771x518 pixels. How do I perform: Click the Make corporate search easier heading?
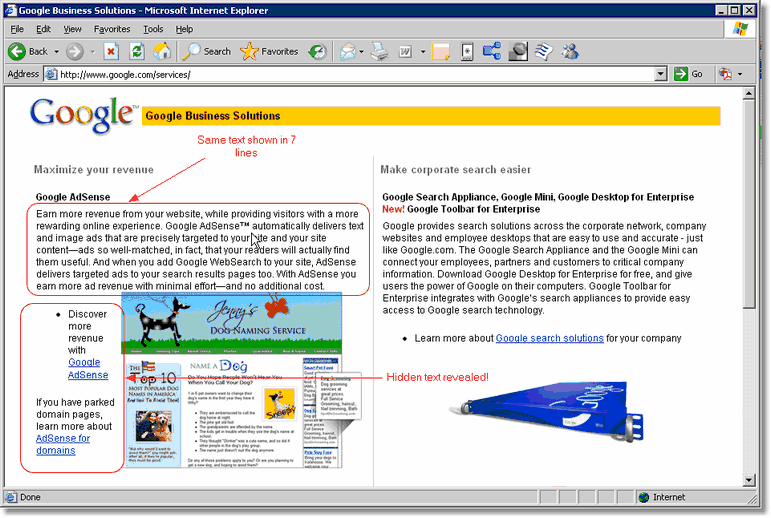coord(455,170)
